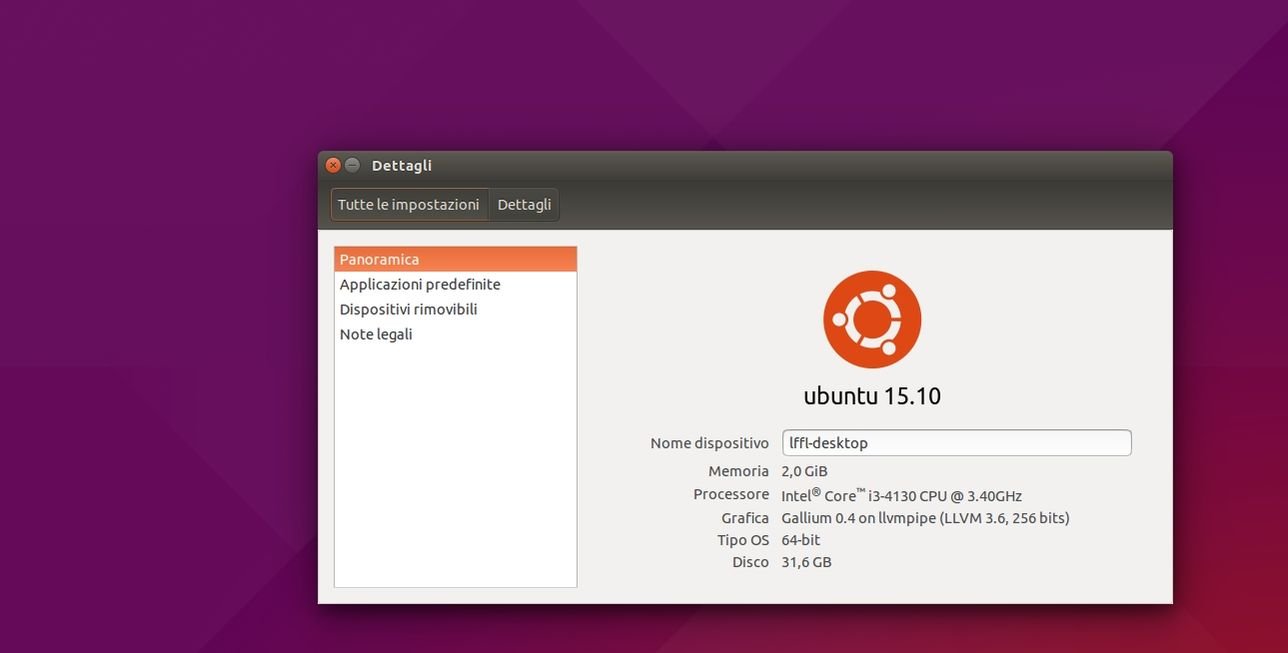Image resolution: width=1288 pixels, height=653 pixels.
Task: Click the 64-bit Tipo OS value
Action: click(x=800, y=540)
